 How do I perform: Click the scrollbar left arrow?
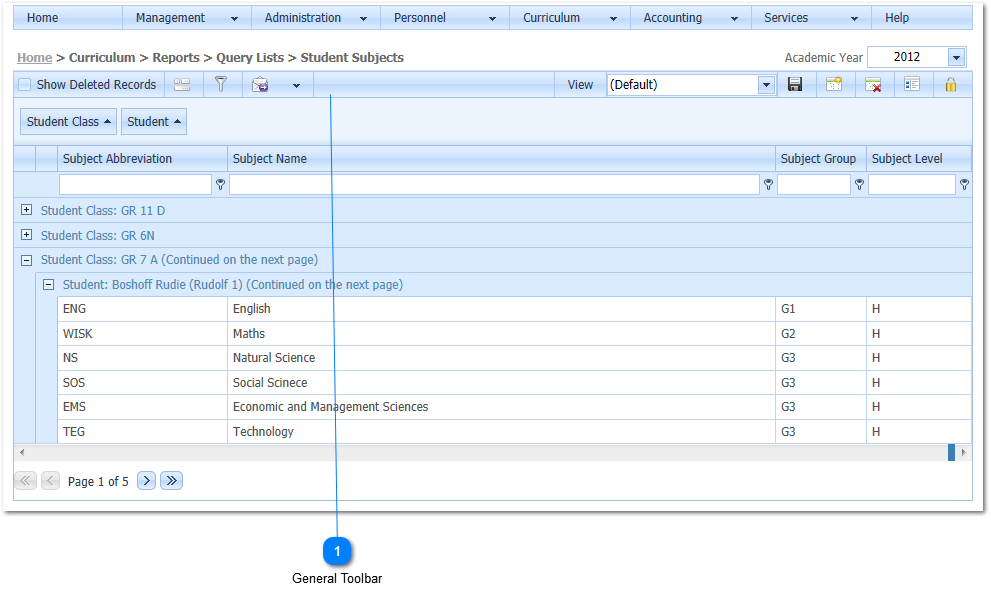[22, 452]
